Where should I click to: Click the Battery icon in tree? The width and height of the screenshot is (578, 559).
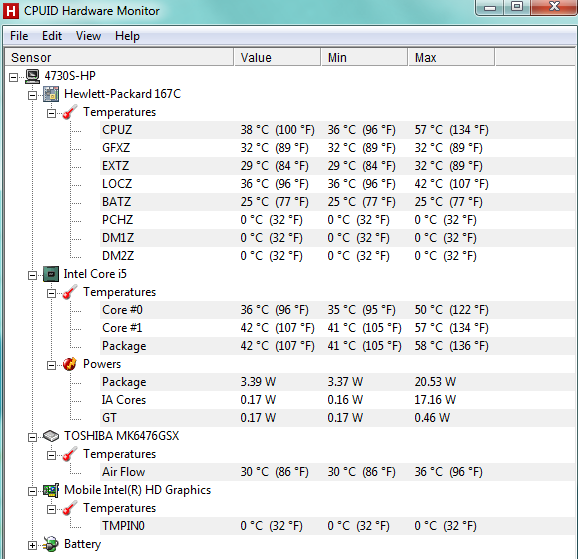coord(51,544)
